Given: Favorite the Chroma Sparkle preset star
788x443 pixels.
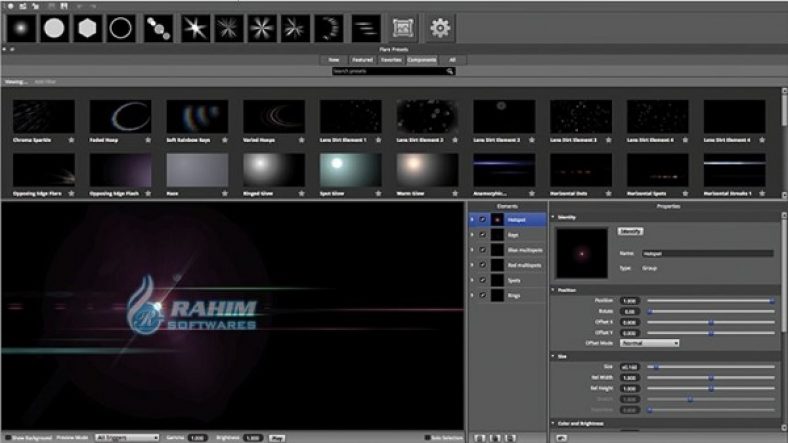Looking at the screenshot, I should (x=72, y=139).
